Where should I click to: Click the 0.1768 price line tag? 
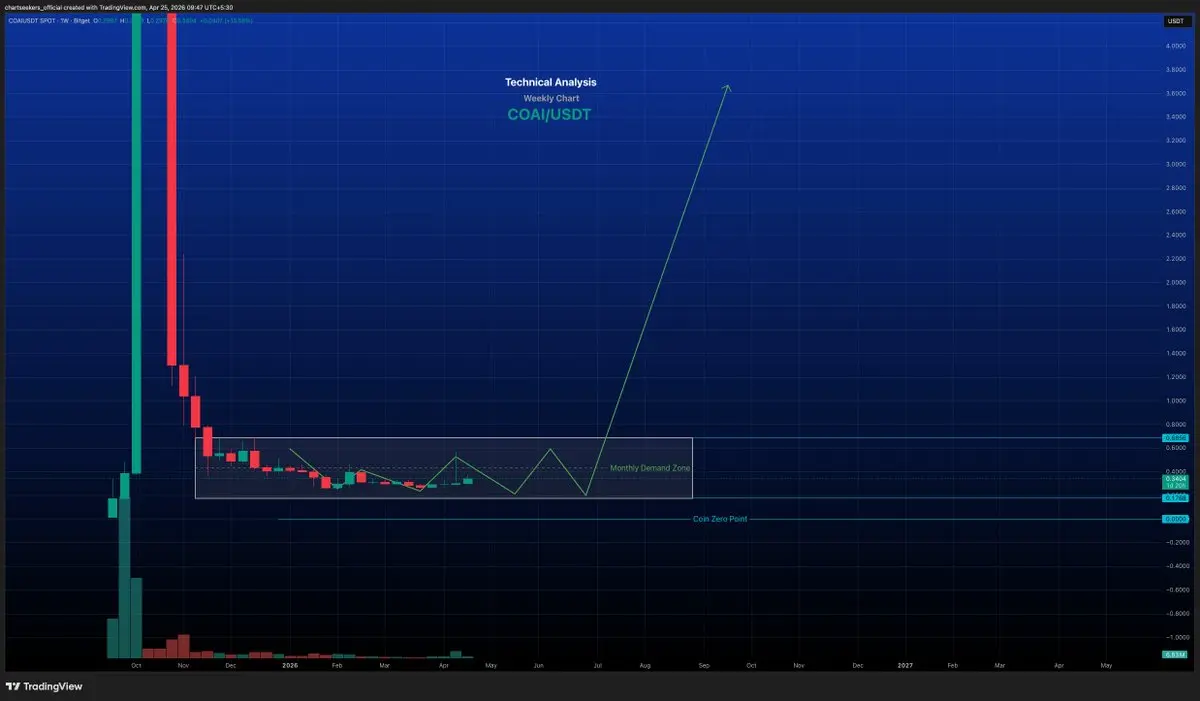[x=1174, y=498]
